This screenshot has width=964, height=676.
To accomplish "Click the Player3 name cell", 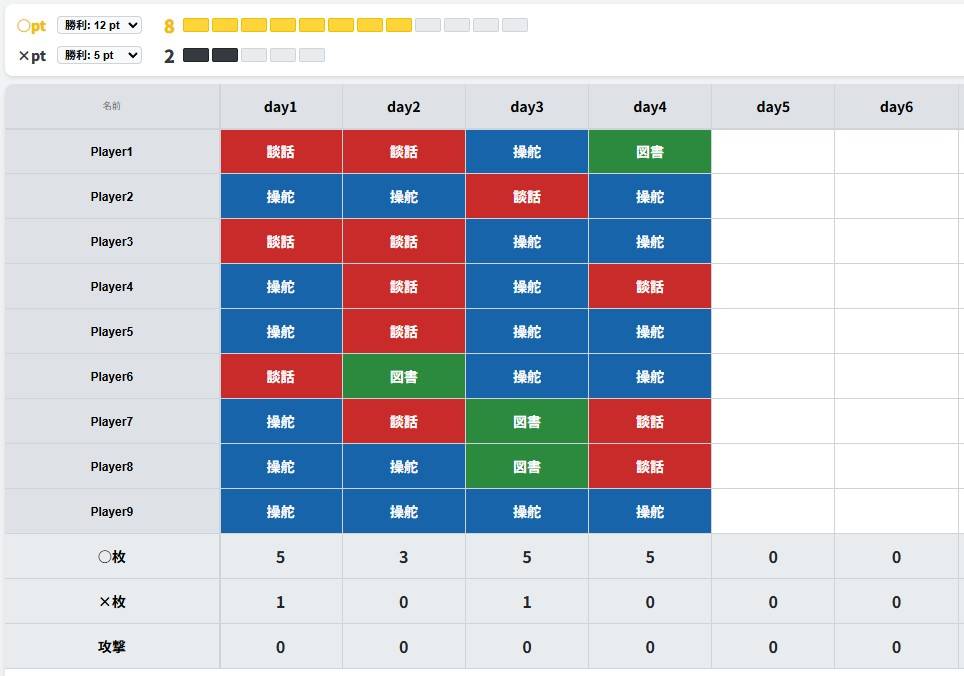I will coord(112,242).
